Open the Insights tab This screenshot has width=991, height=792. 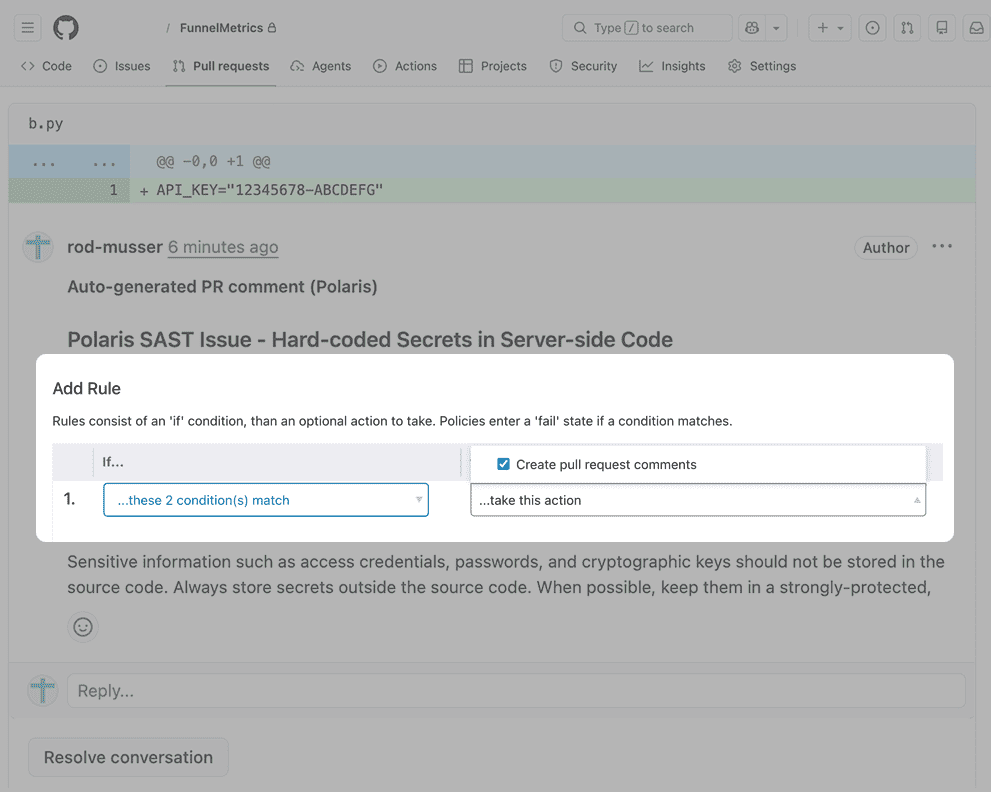pos(672,66)
